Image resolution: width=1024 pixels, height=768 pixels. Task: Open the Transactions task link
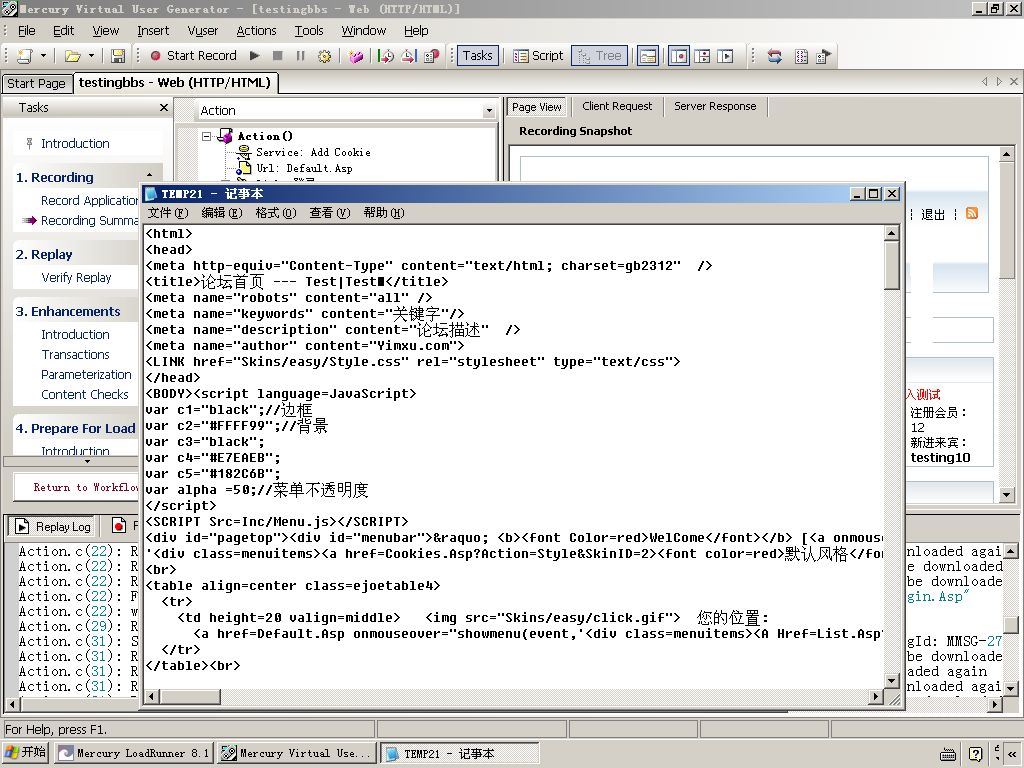coord(75,355)
